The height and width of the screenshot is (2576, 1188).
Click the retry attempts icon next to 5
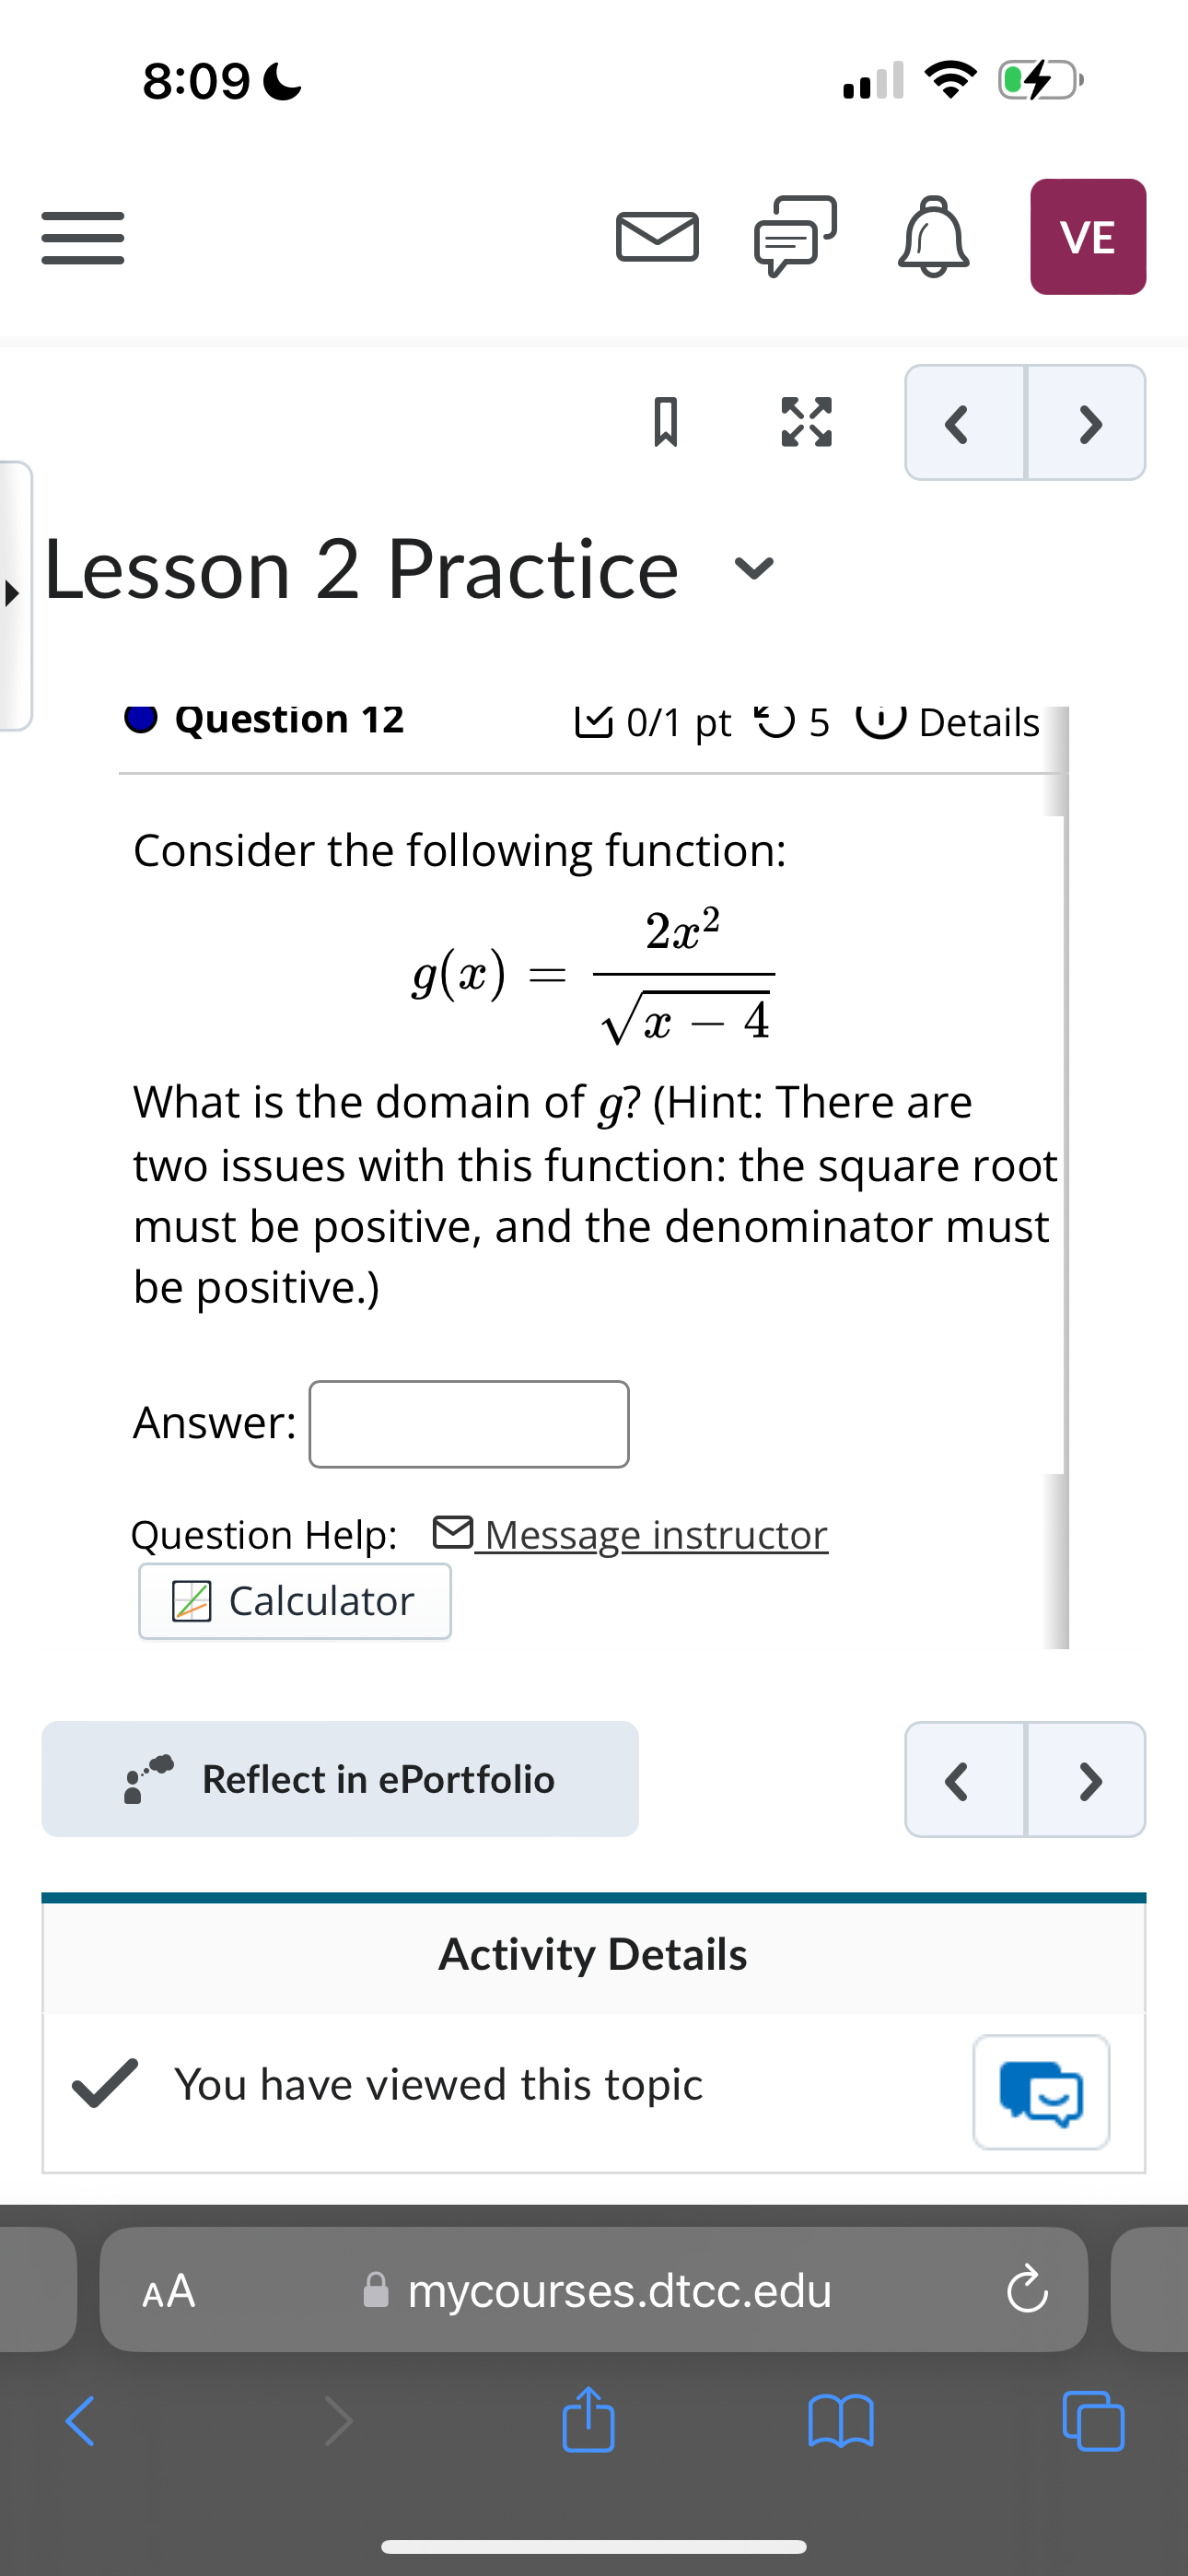pos(778,720)
